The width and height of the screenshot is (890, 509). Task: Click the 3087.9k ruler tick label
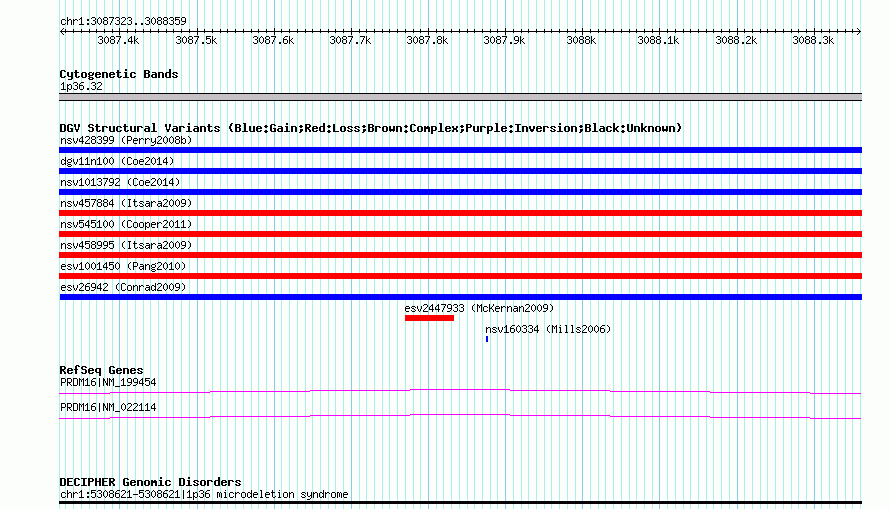coord(504,40)
